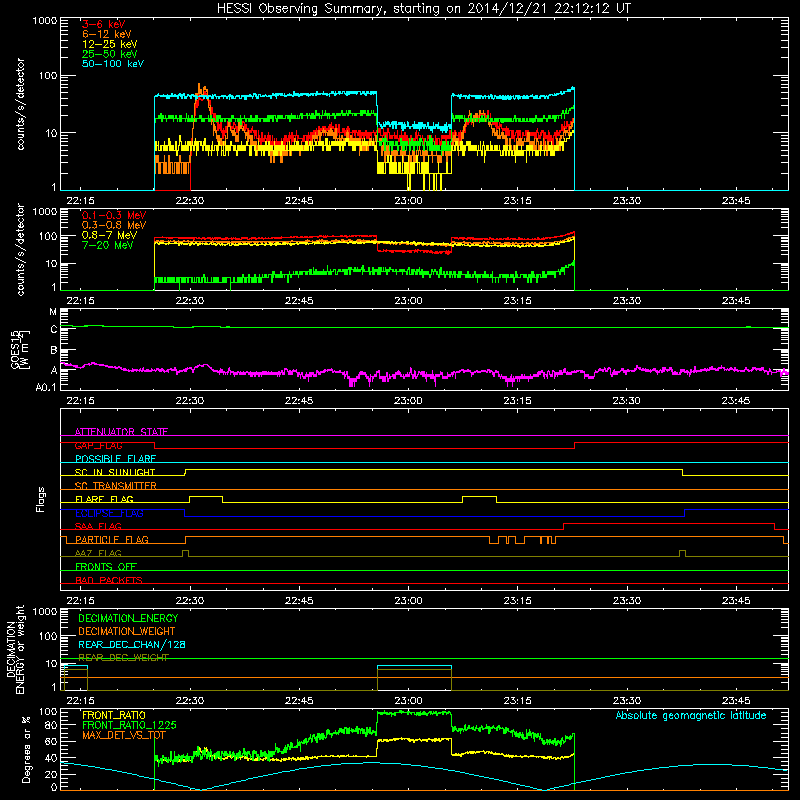Image resolution: width=800 pixels, height=800 pixels.
Task: Click the green FRONT_RATIO_1225 legend label
Action: pos(129,725)
